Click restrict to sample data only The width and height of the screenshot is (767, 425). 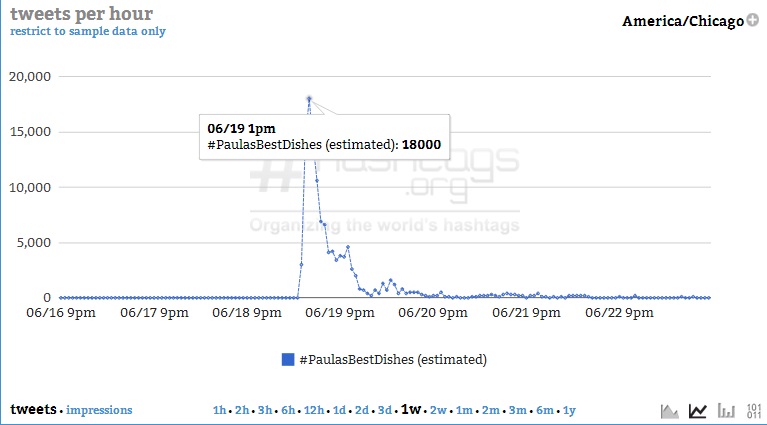88,31
